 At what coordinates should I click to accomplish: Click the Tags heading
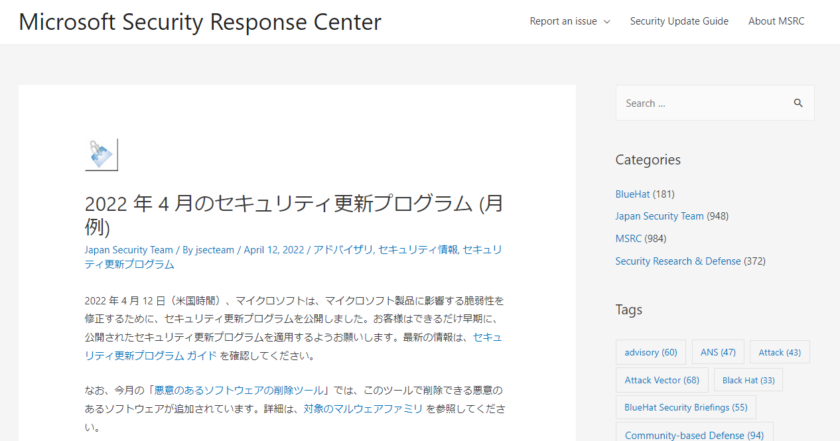[628, 310]
